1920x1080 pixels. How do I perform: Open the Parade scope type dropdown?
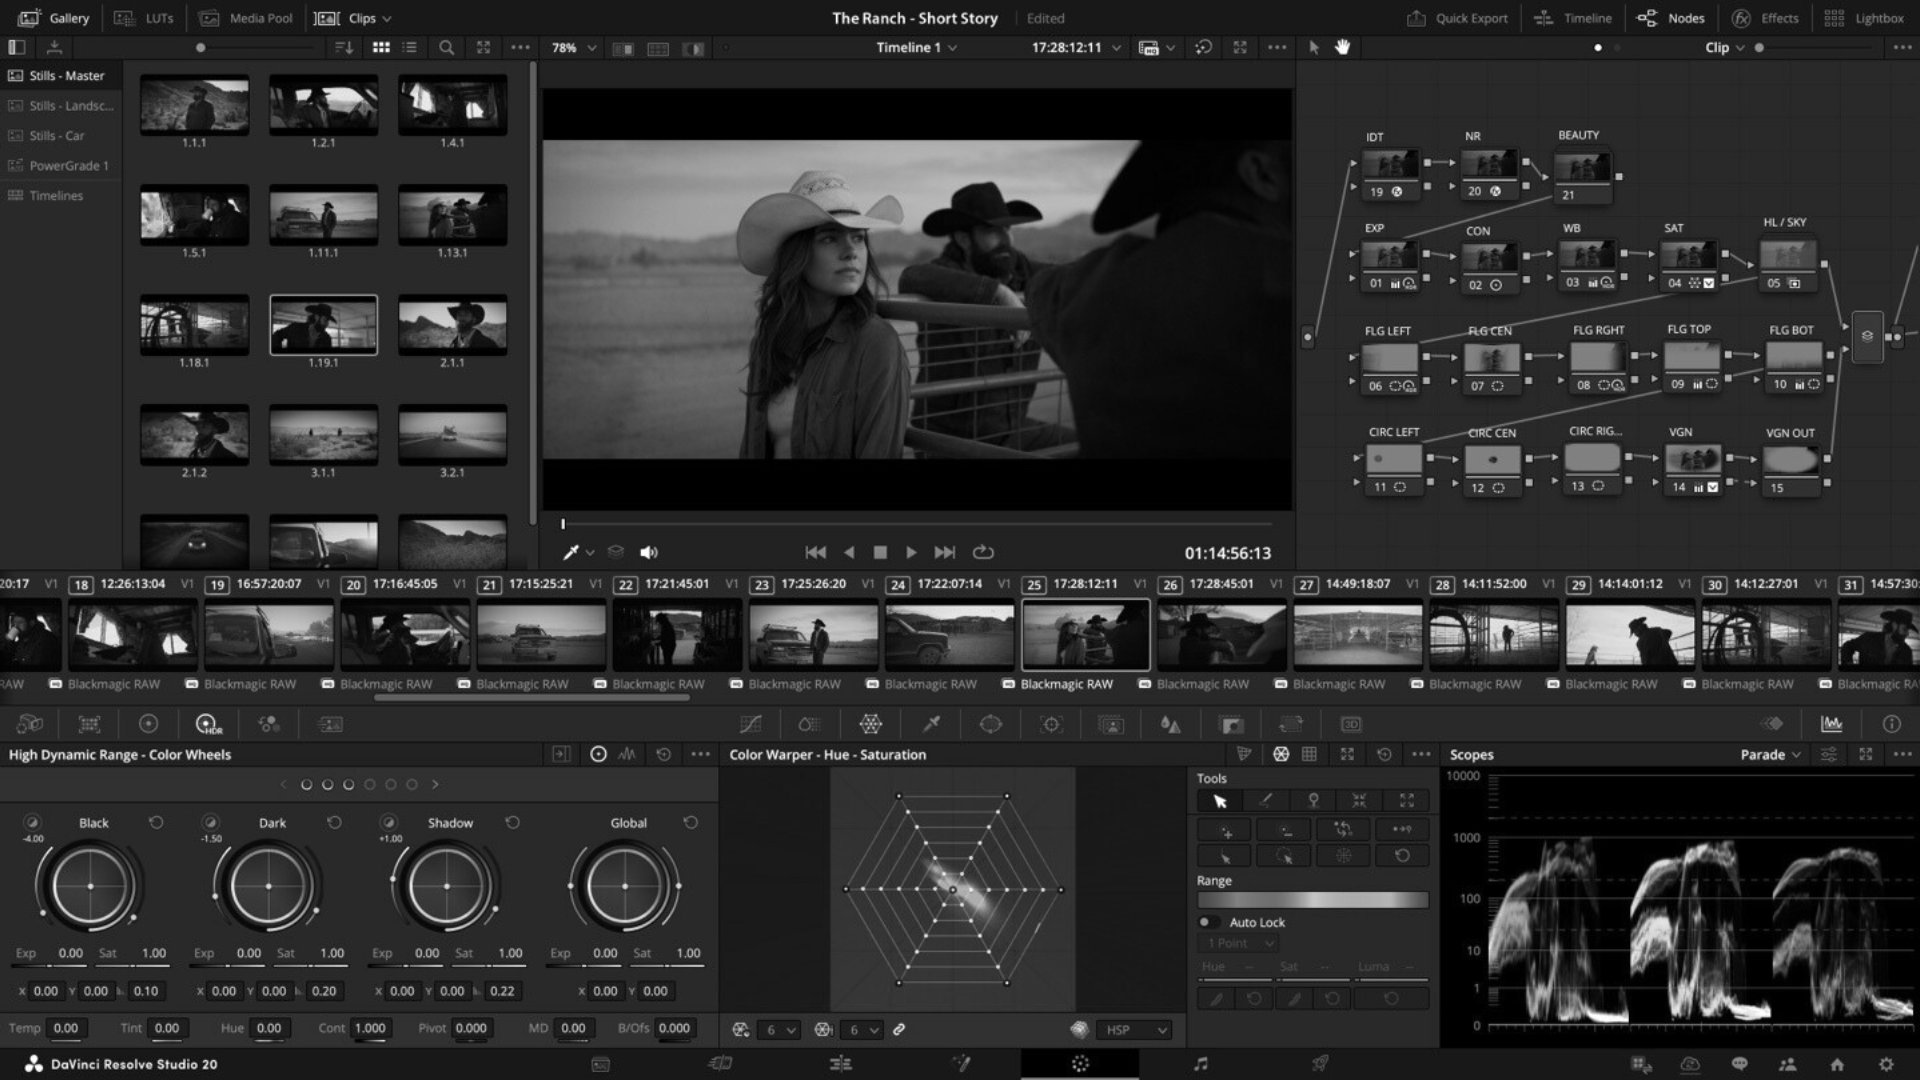click(1769, 755)
